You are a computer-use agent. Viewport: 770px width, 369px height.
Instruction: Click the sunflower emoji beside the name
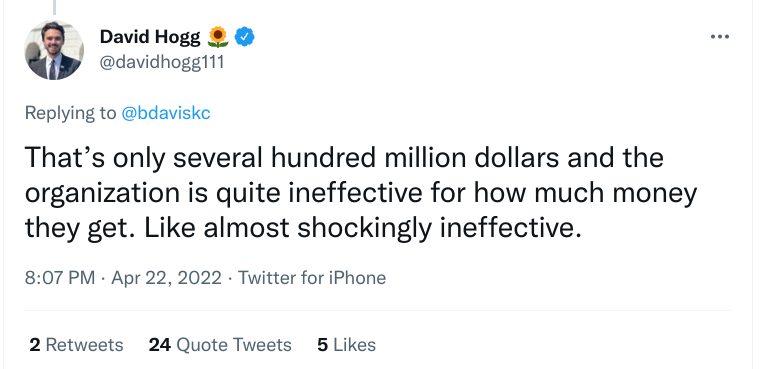coord(218,37)
